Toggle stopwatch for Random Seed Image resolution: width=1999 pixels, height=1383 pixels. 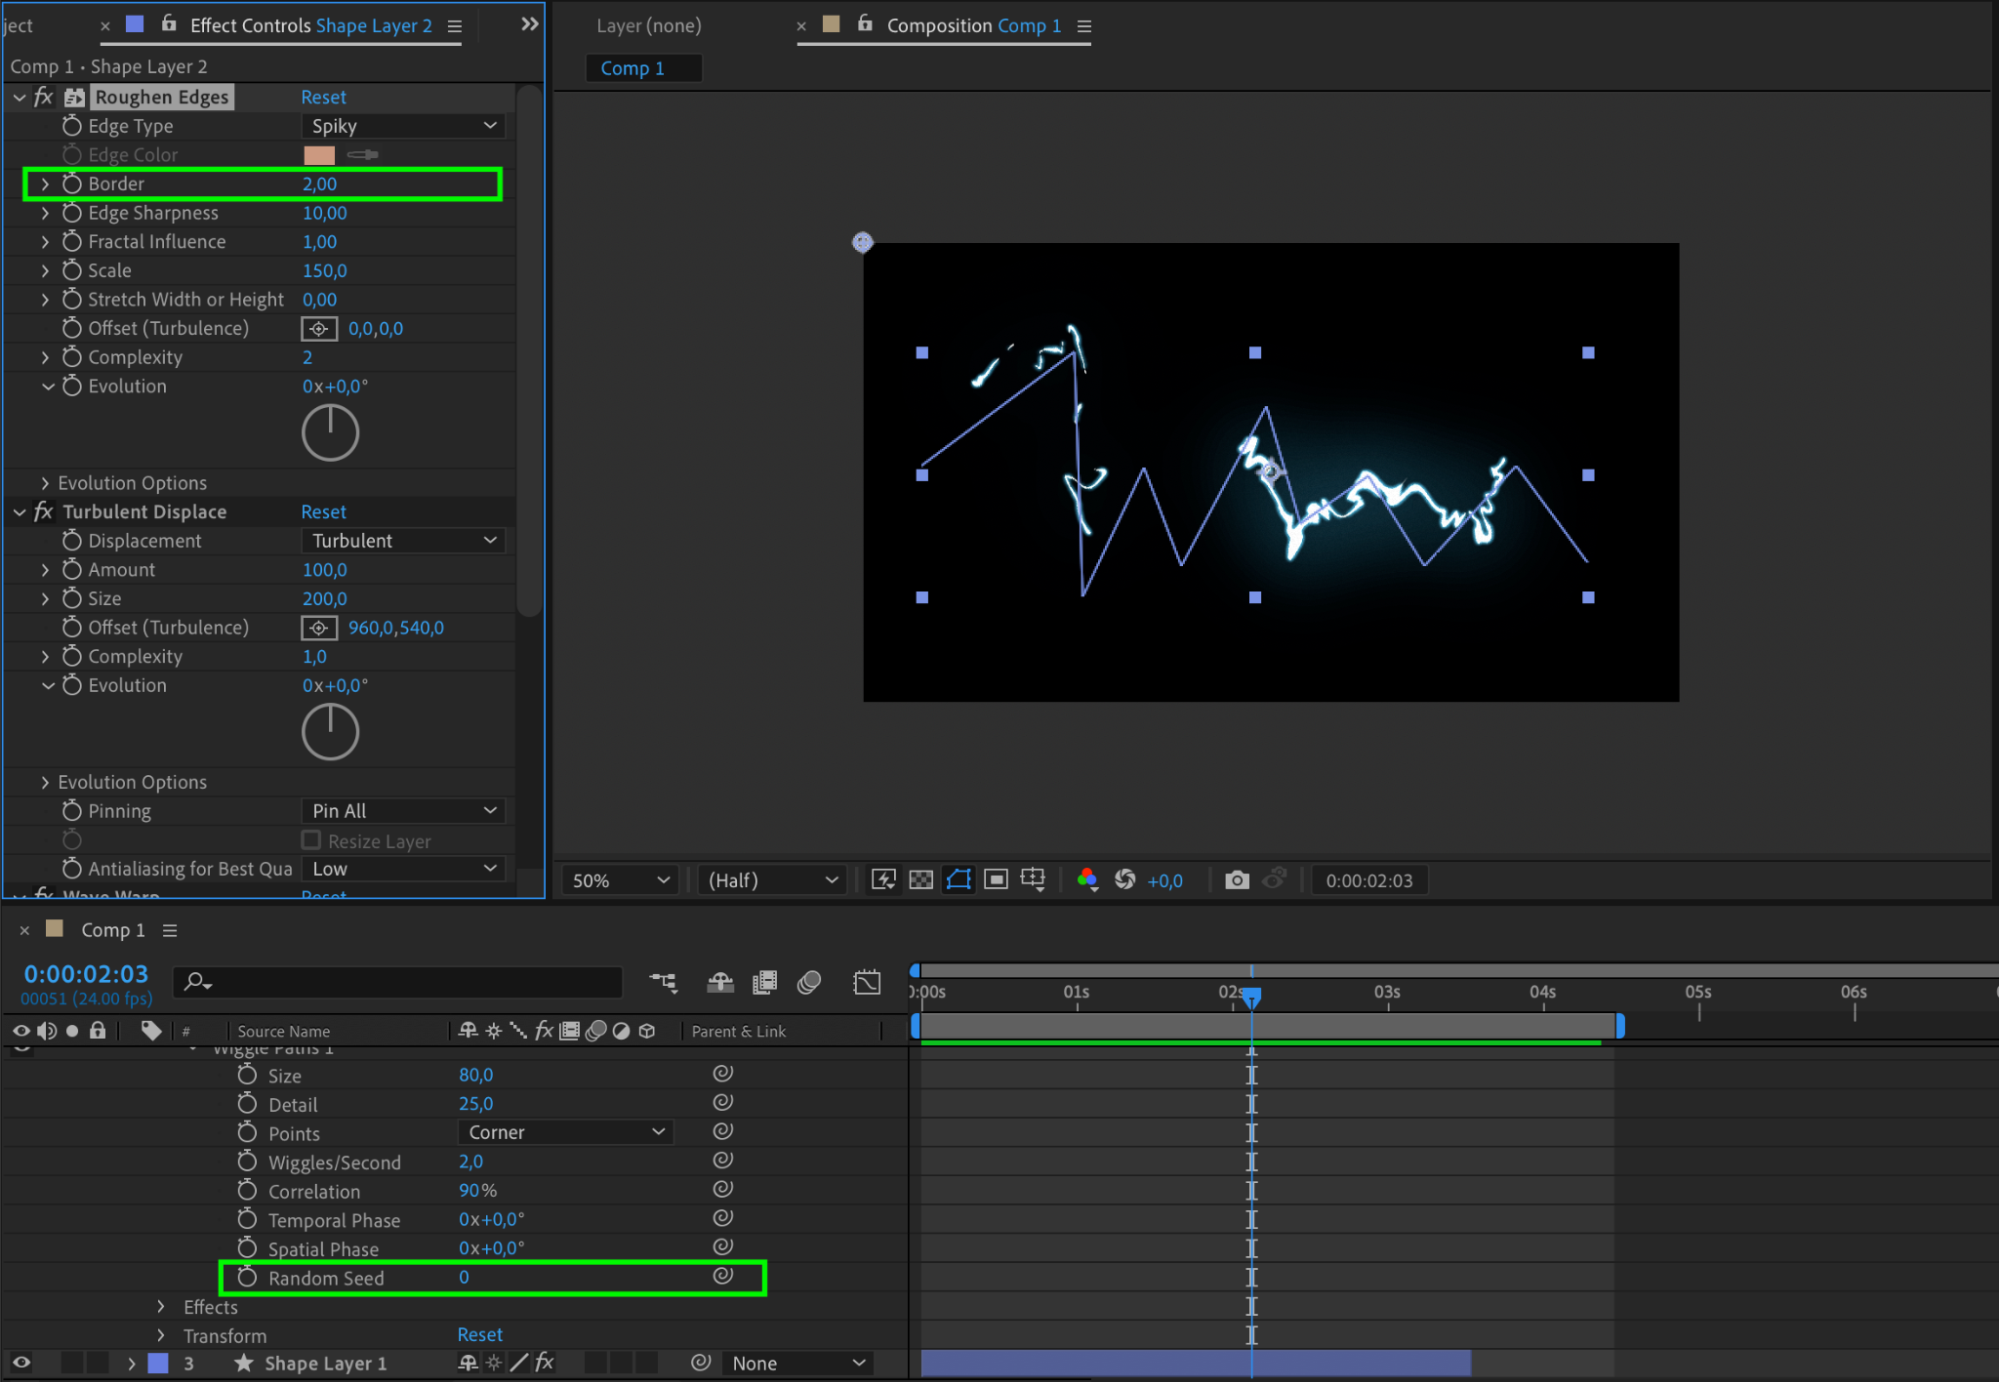[x=247, y=1278]
